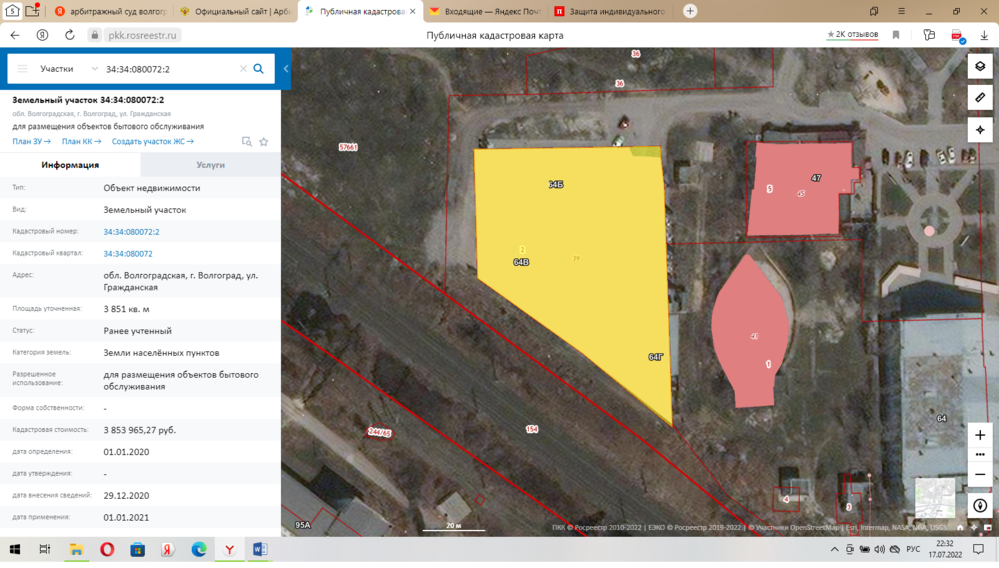Open Microsoft Word from the taskbar
The width and height of the screenshot is (999, 568).
pos(260,550)
